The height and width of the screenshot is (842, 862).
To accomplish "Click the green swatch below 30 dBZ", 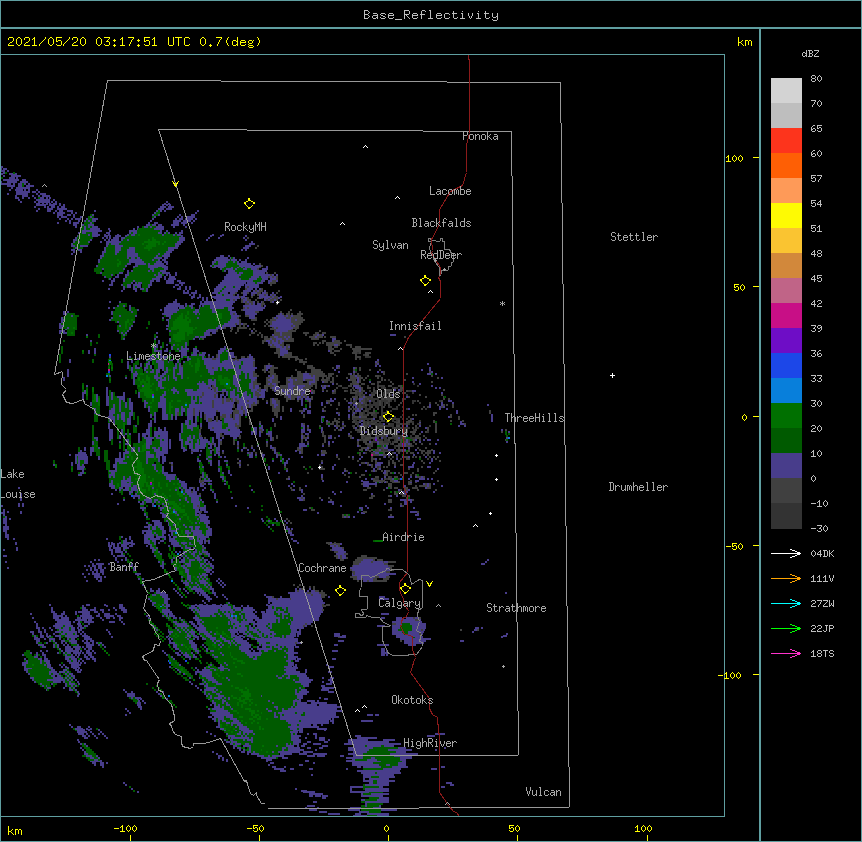I will (x=786, y=416).
